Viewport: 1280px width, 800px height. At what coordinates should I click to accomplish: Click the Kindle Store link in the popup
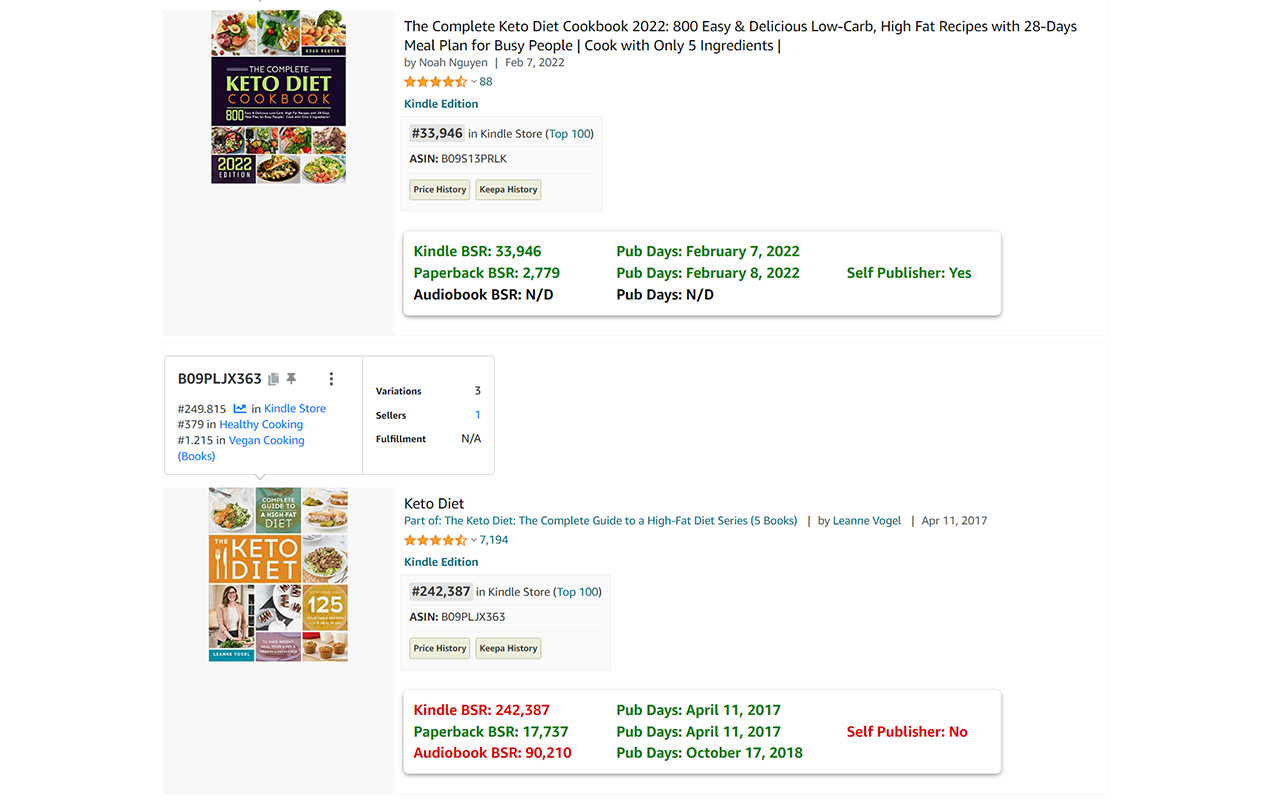pos(295,408)
